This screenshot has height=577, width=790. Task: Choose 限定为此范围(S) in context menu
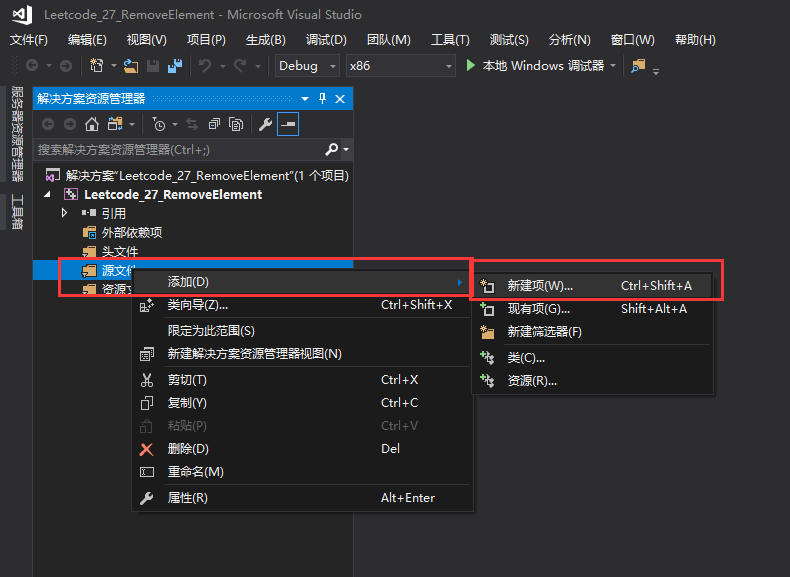pos(302,331)
